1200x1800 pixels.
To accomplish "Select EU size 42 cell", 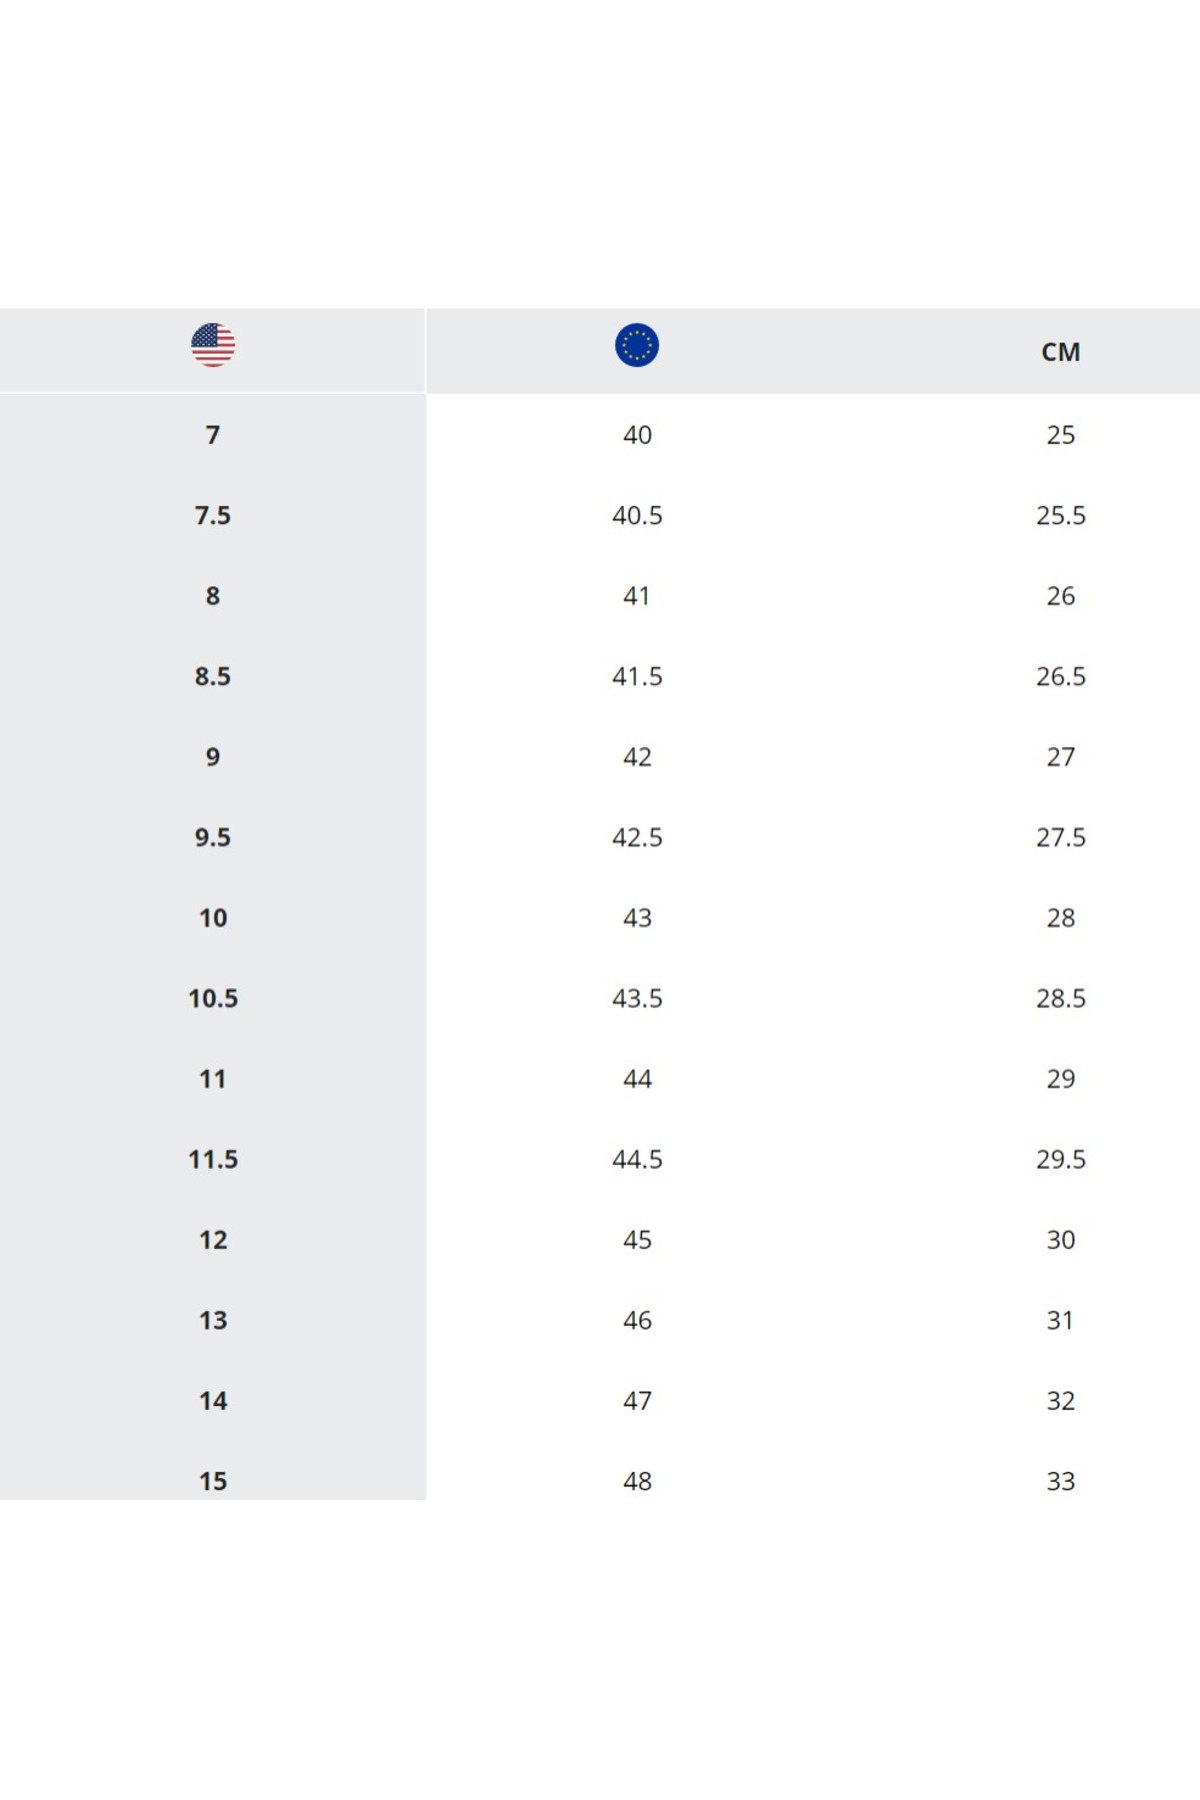I will click(x=637, y=757).
